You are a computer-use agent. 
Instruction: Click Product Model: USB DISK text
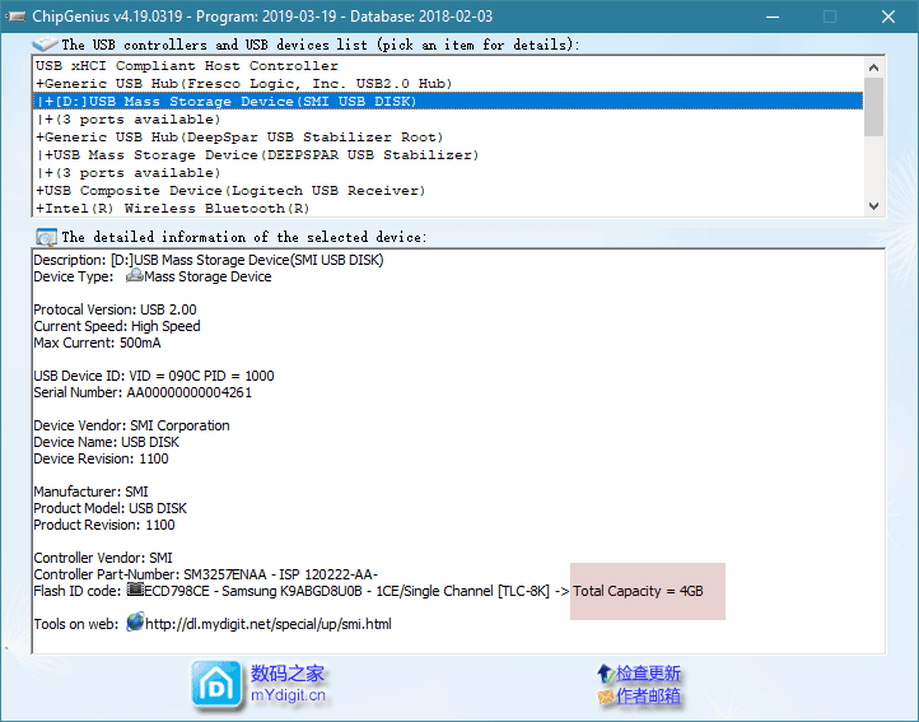(x=110, y=508)
